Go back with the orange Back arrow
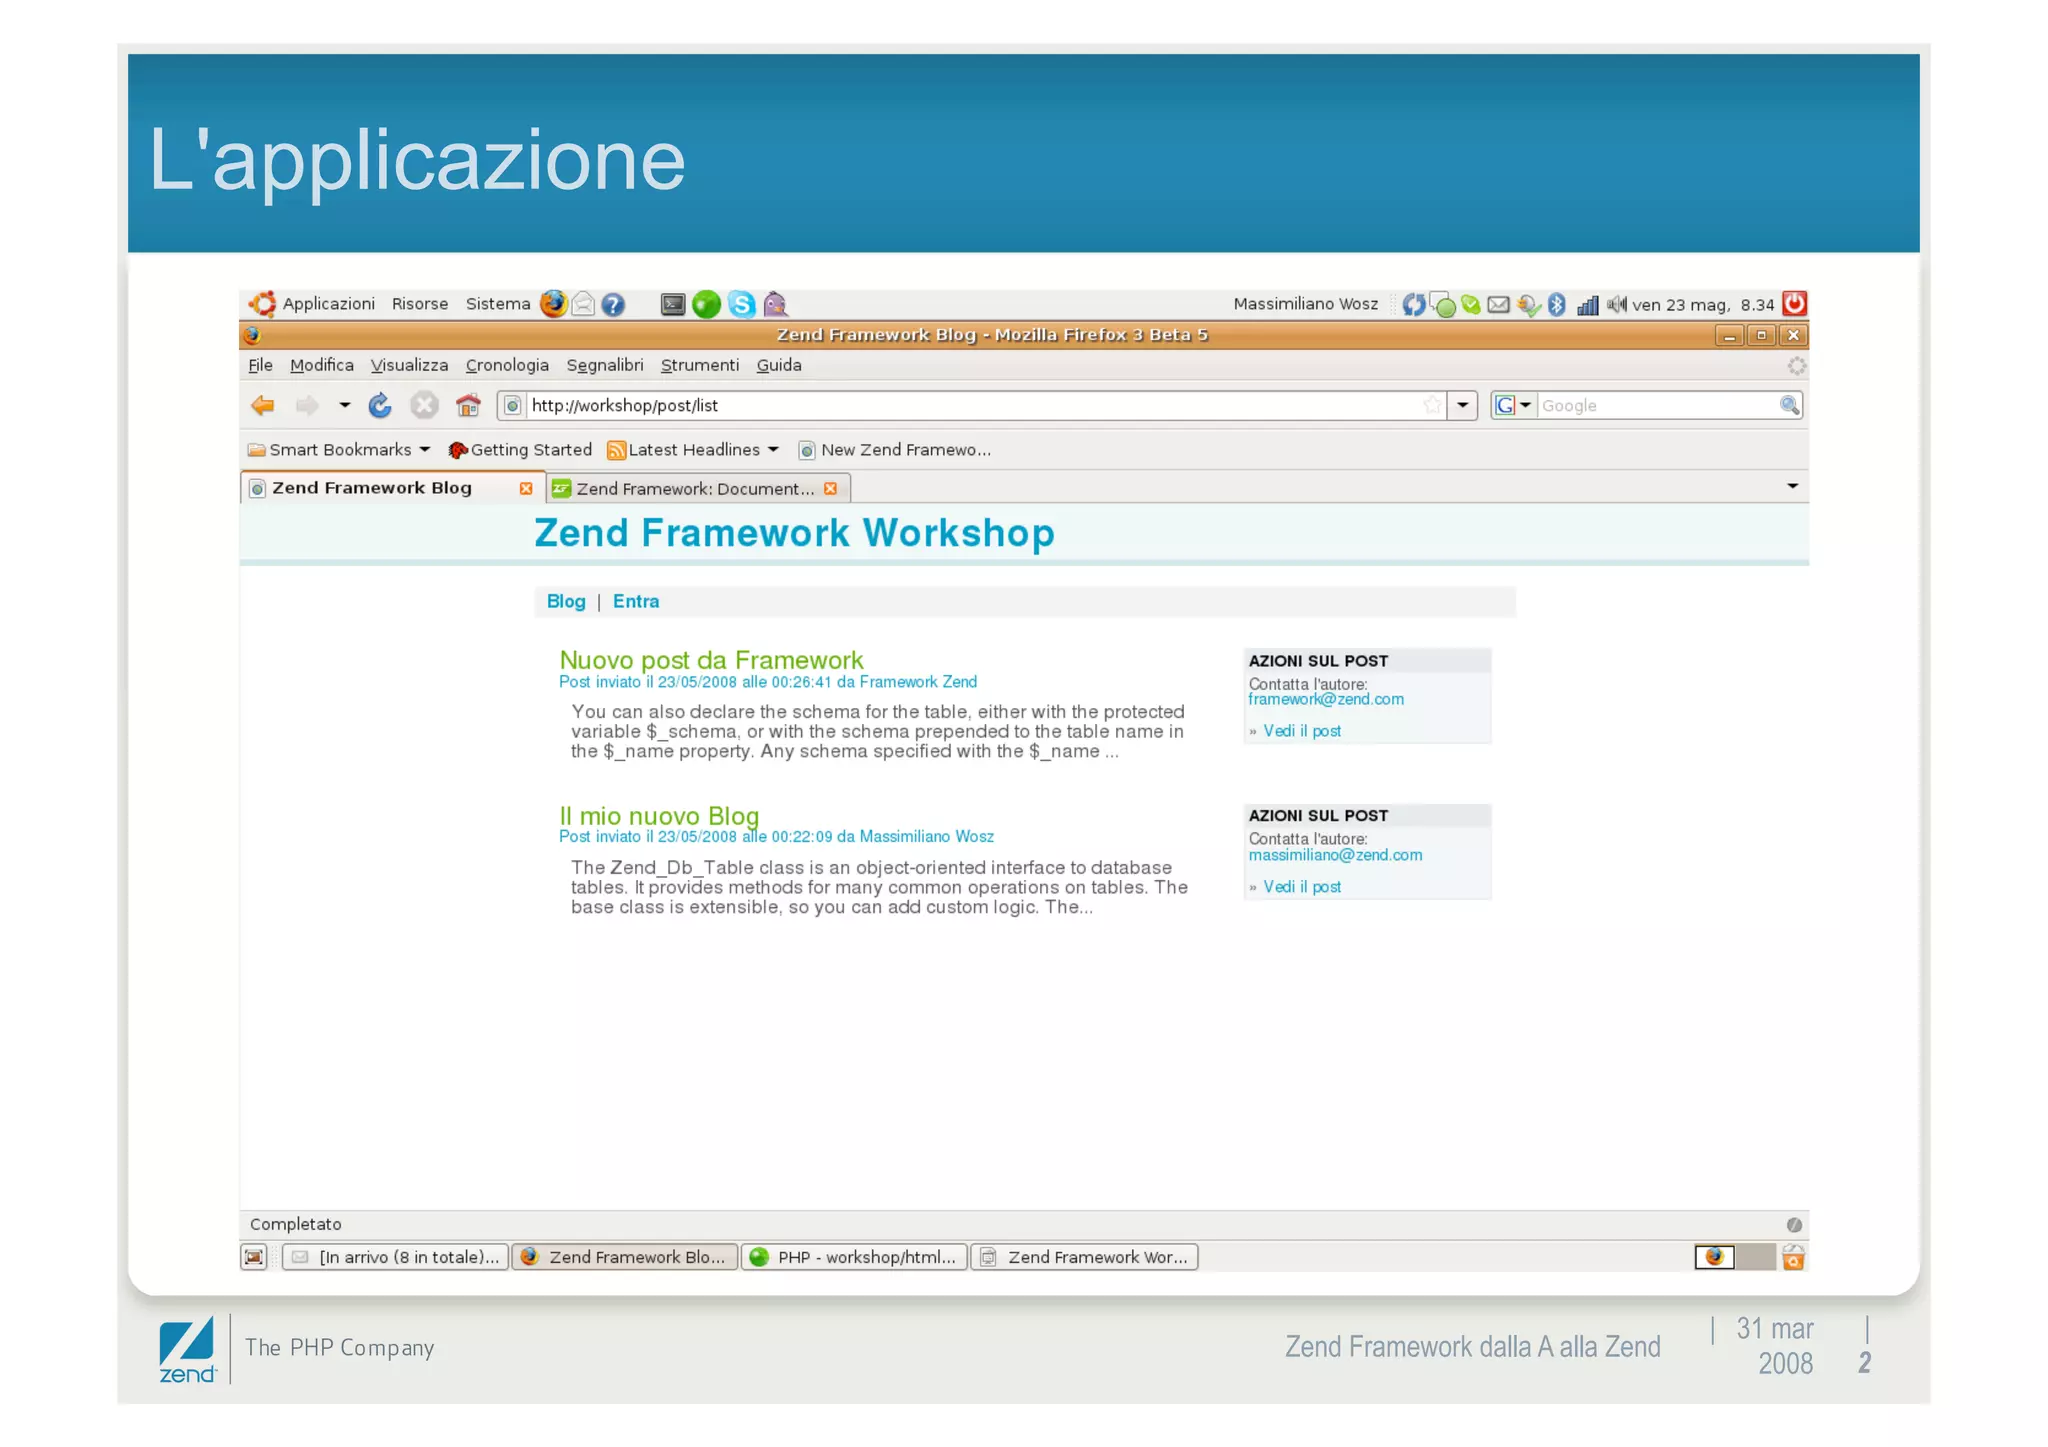 pos(263,405)
